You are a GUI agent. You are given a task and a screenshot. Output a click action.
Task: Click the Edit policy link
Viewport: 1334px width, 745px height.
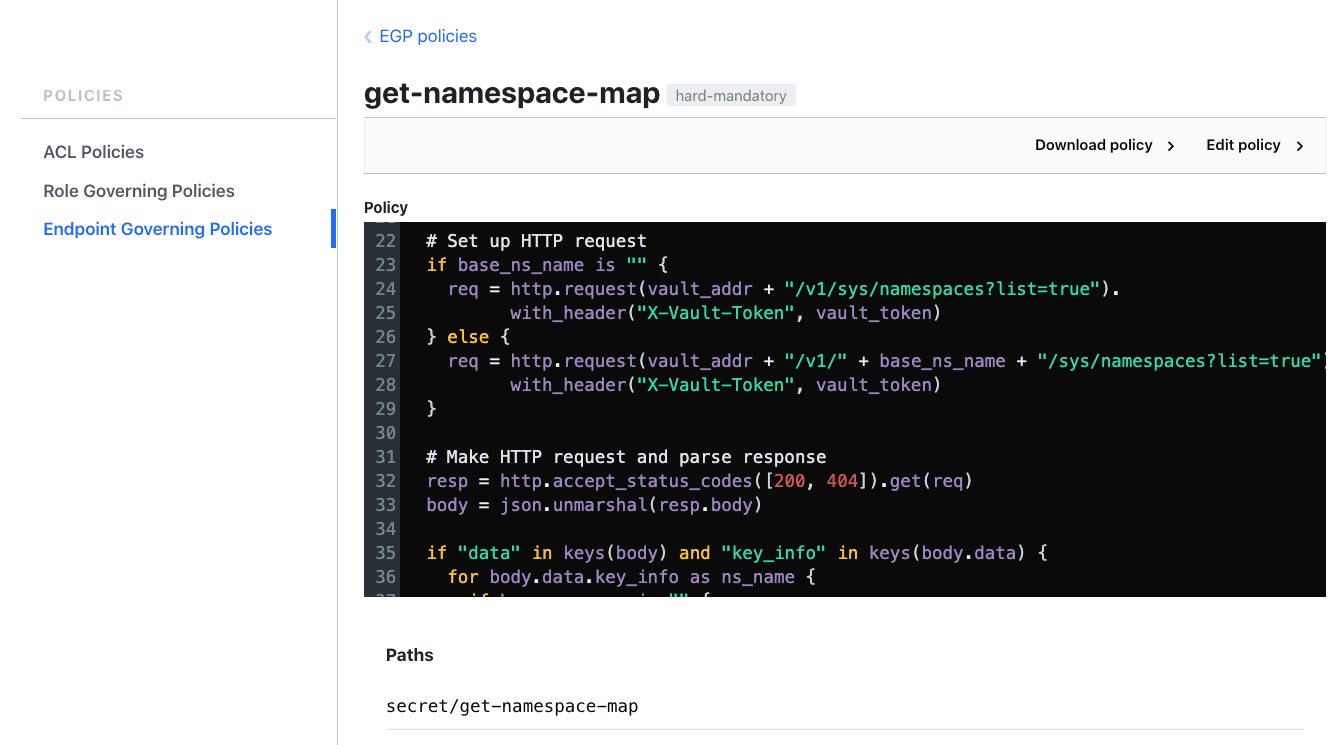pyautogui.click(x=1243, y=145)
